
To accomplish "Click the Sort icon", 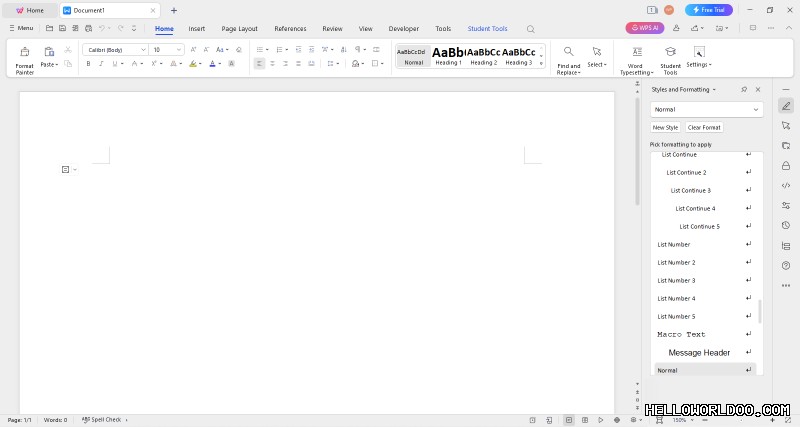I will click(x=343, y=49).
